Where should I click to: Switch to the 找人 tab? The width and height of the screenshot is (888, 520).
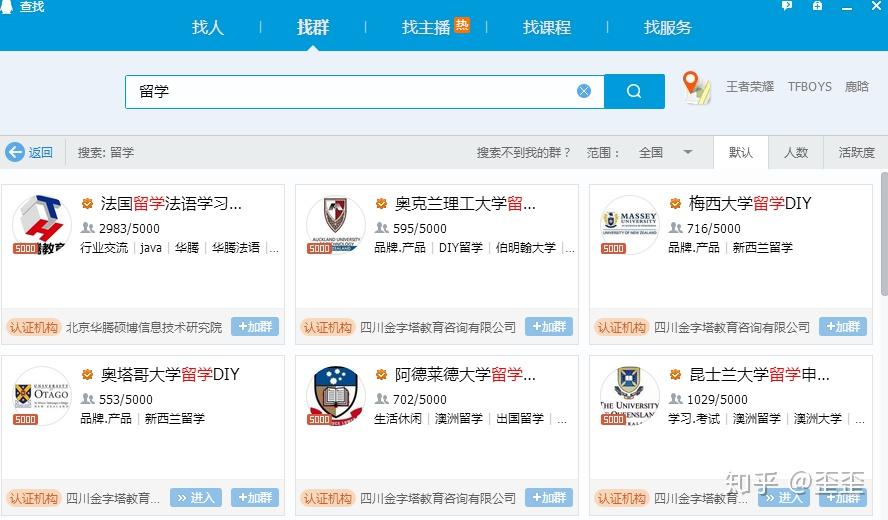click(207, 27)
